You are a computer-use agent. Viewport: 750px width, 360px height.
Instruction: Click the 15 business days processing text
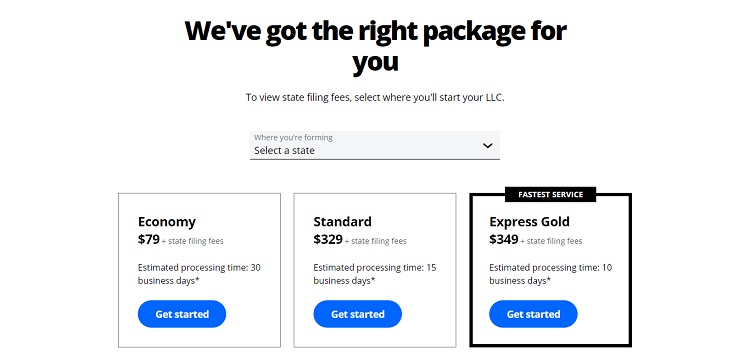coord(375,274)
